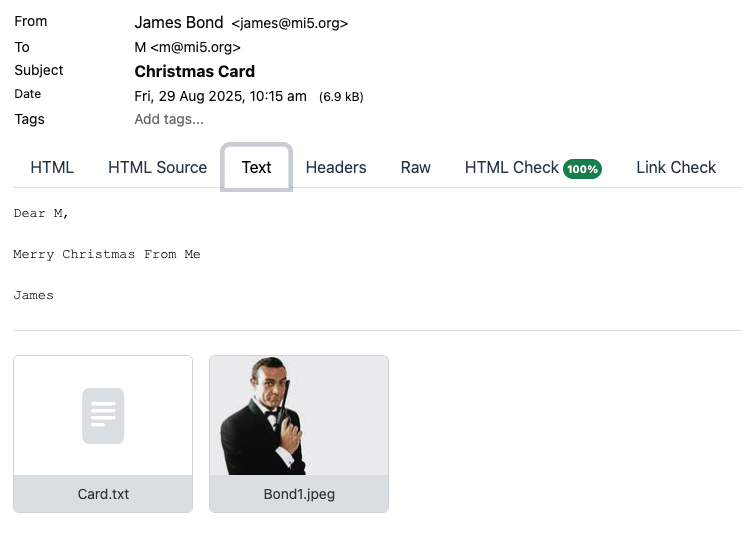The image size is (742, 550).
Task: Click the Bond1.jpeg filename label
Action: pos(298,494)
